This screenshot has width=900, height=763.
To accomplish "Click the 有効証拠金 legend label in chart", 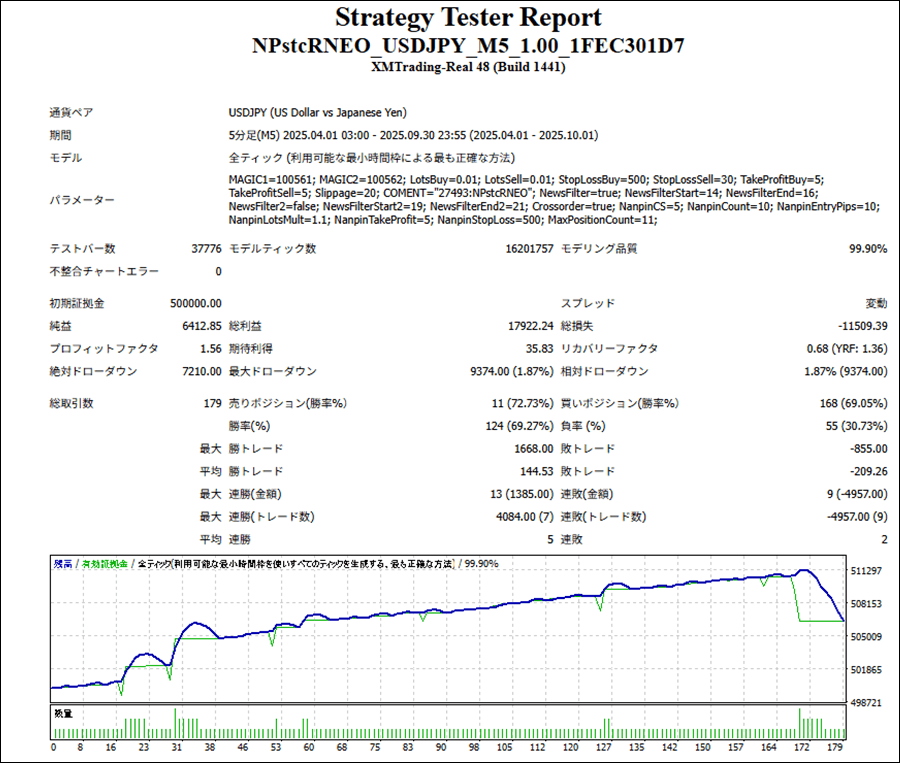I will (x=106, y=564).
